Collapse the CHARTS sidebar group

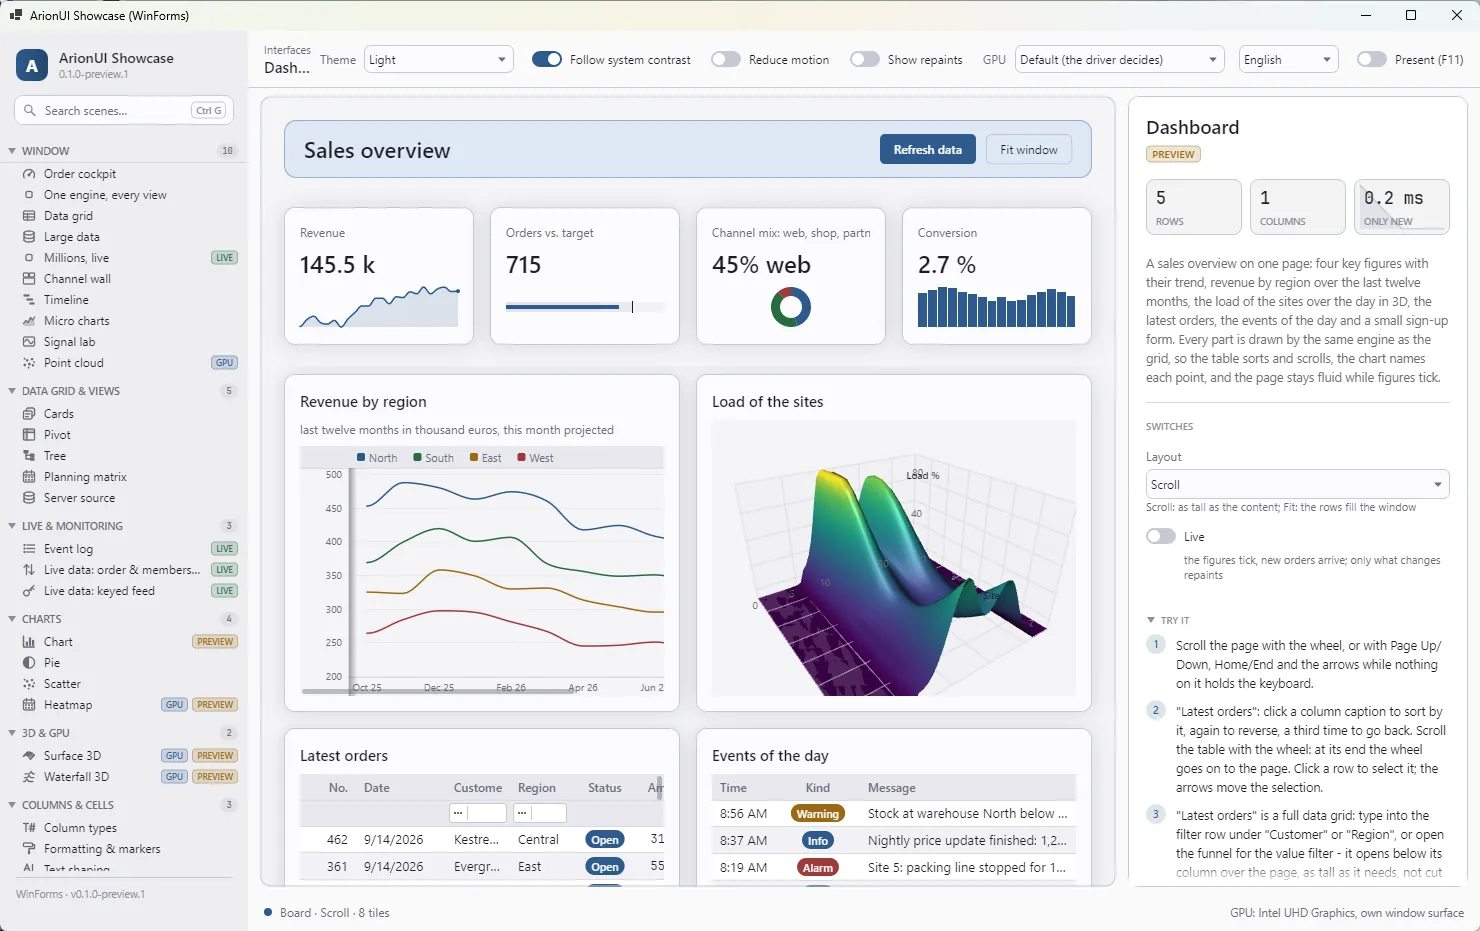click(x=12, y=619)
